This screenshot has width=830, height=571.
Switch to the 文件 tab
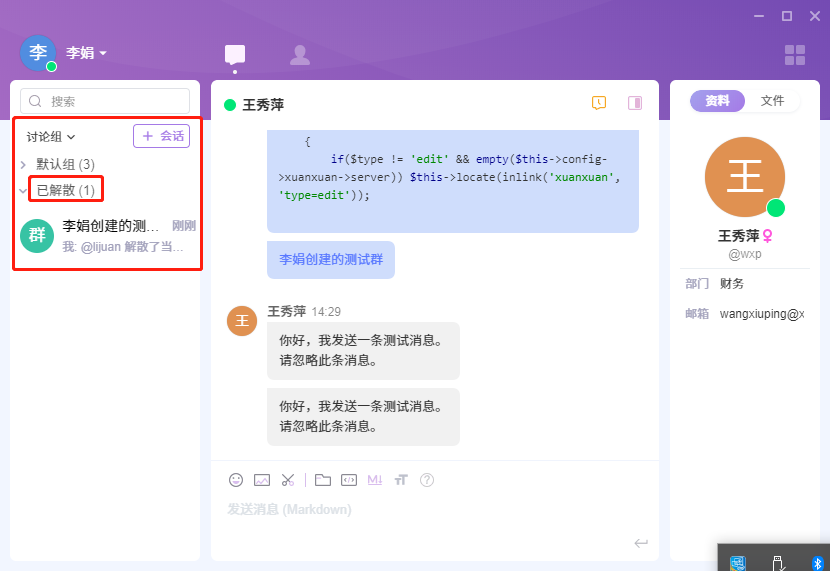[x=772, y=101]
